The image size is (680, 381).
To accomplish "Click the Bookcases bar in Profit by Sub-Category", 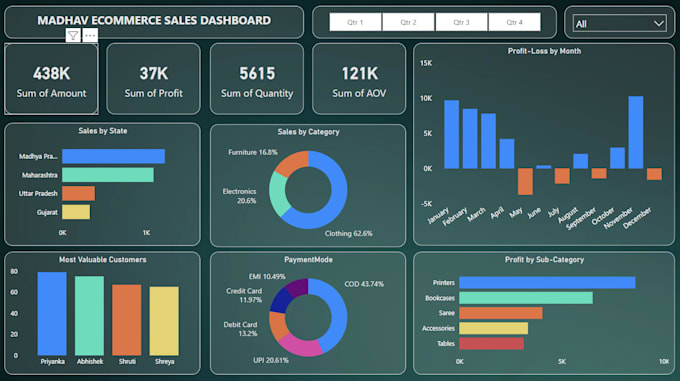I will [526, 298].
